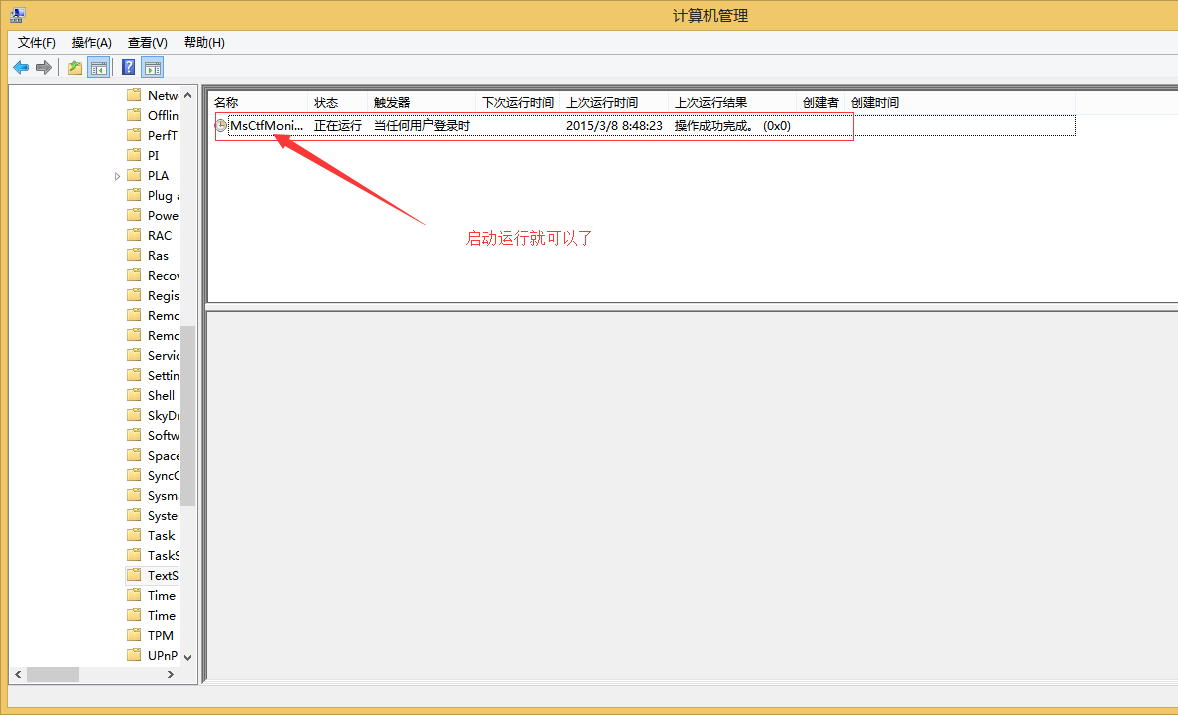Select the UPnP folder in the tree
1178x715 pixels.
coord(162,655)
